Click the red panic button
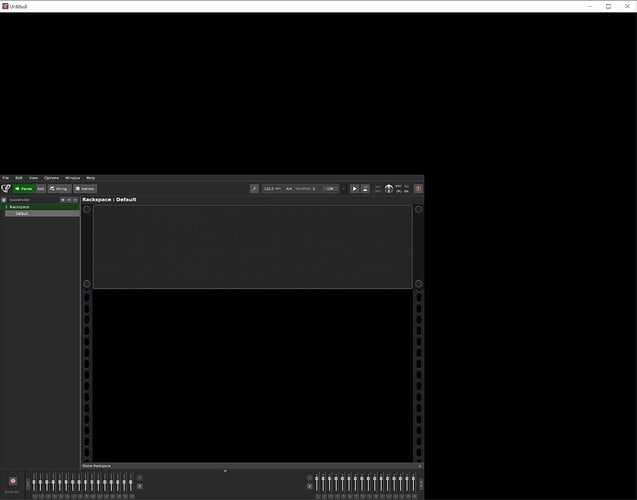637x500 pixels. point(418,188)
